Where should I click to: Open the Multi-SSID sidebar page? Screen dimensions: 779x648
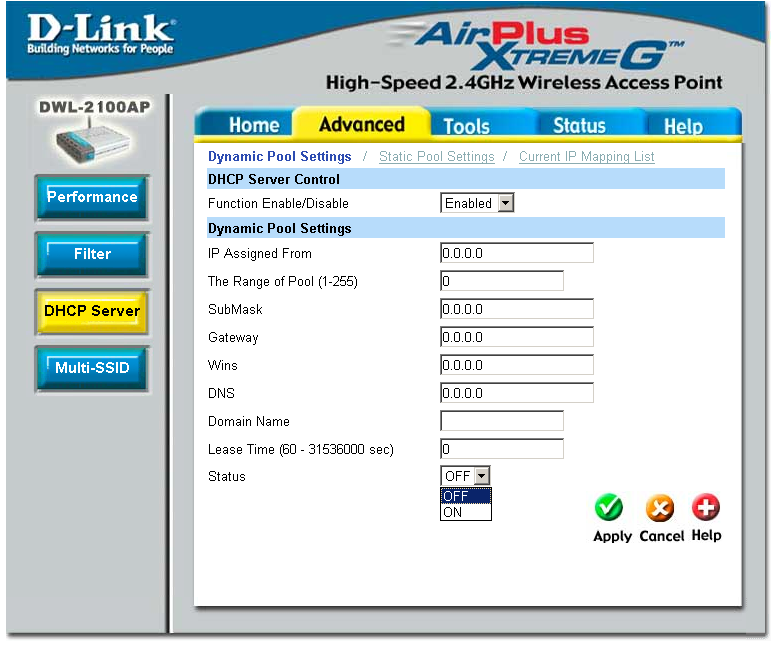point(92,368)
